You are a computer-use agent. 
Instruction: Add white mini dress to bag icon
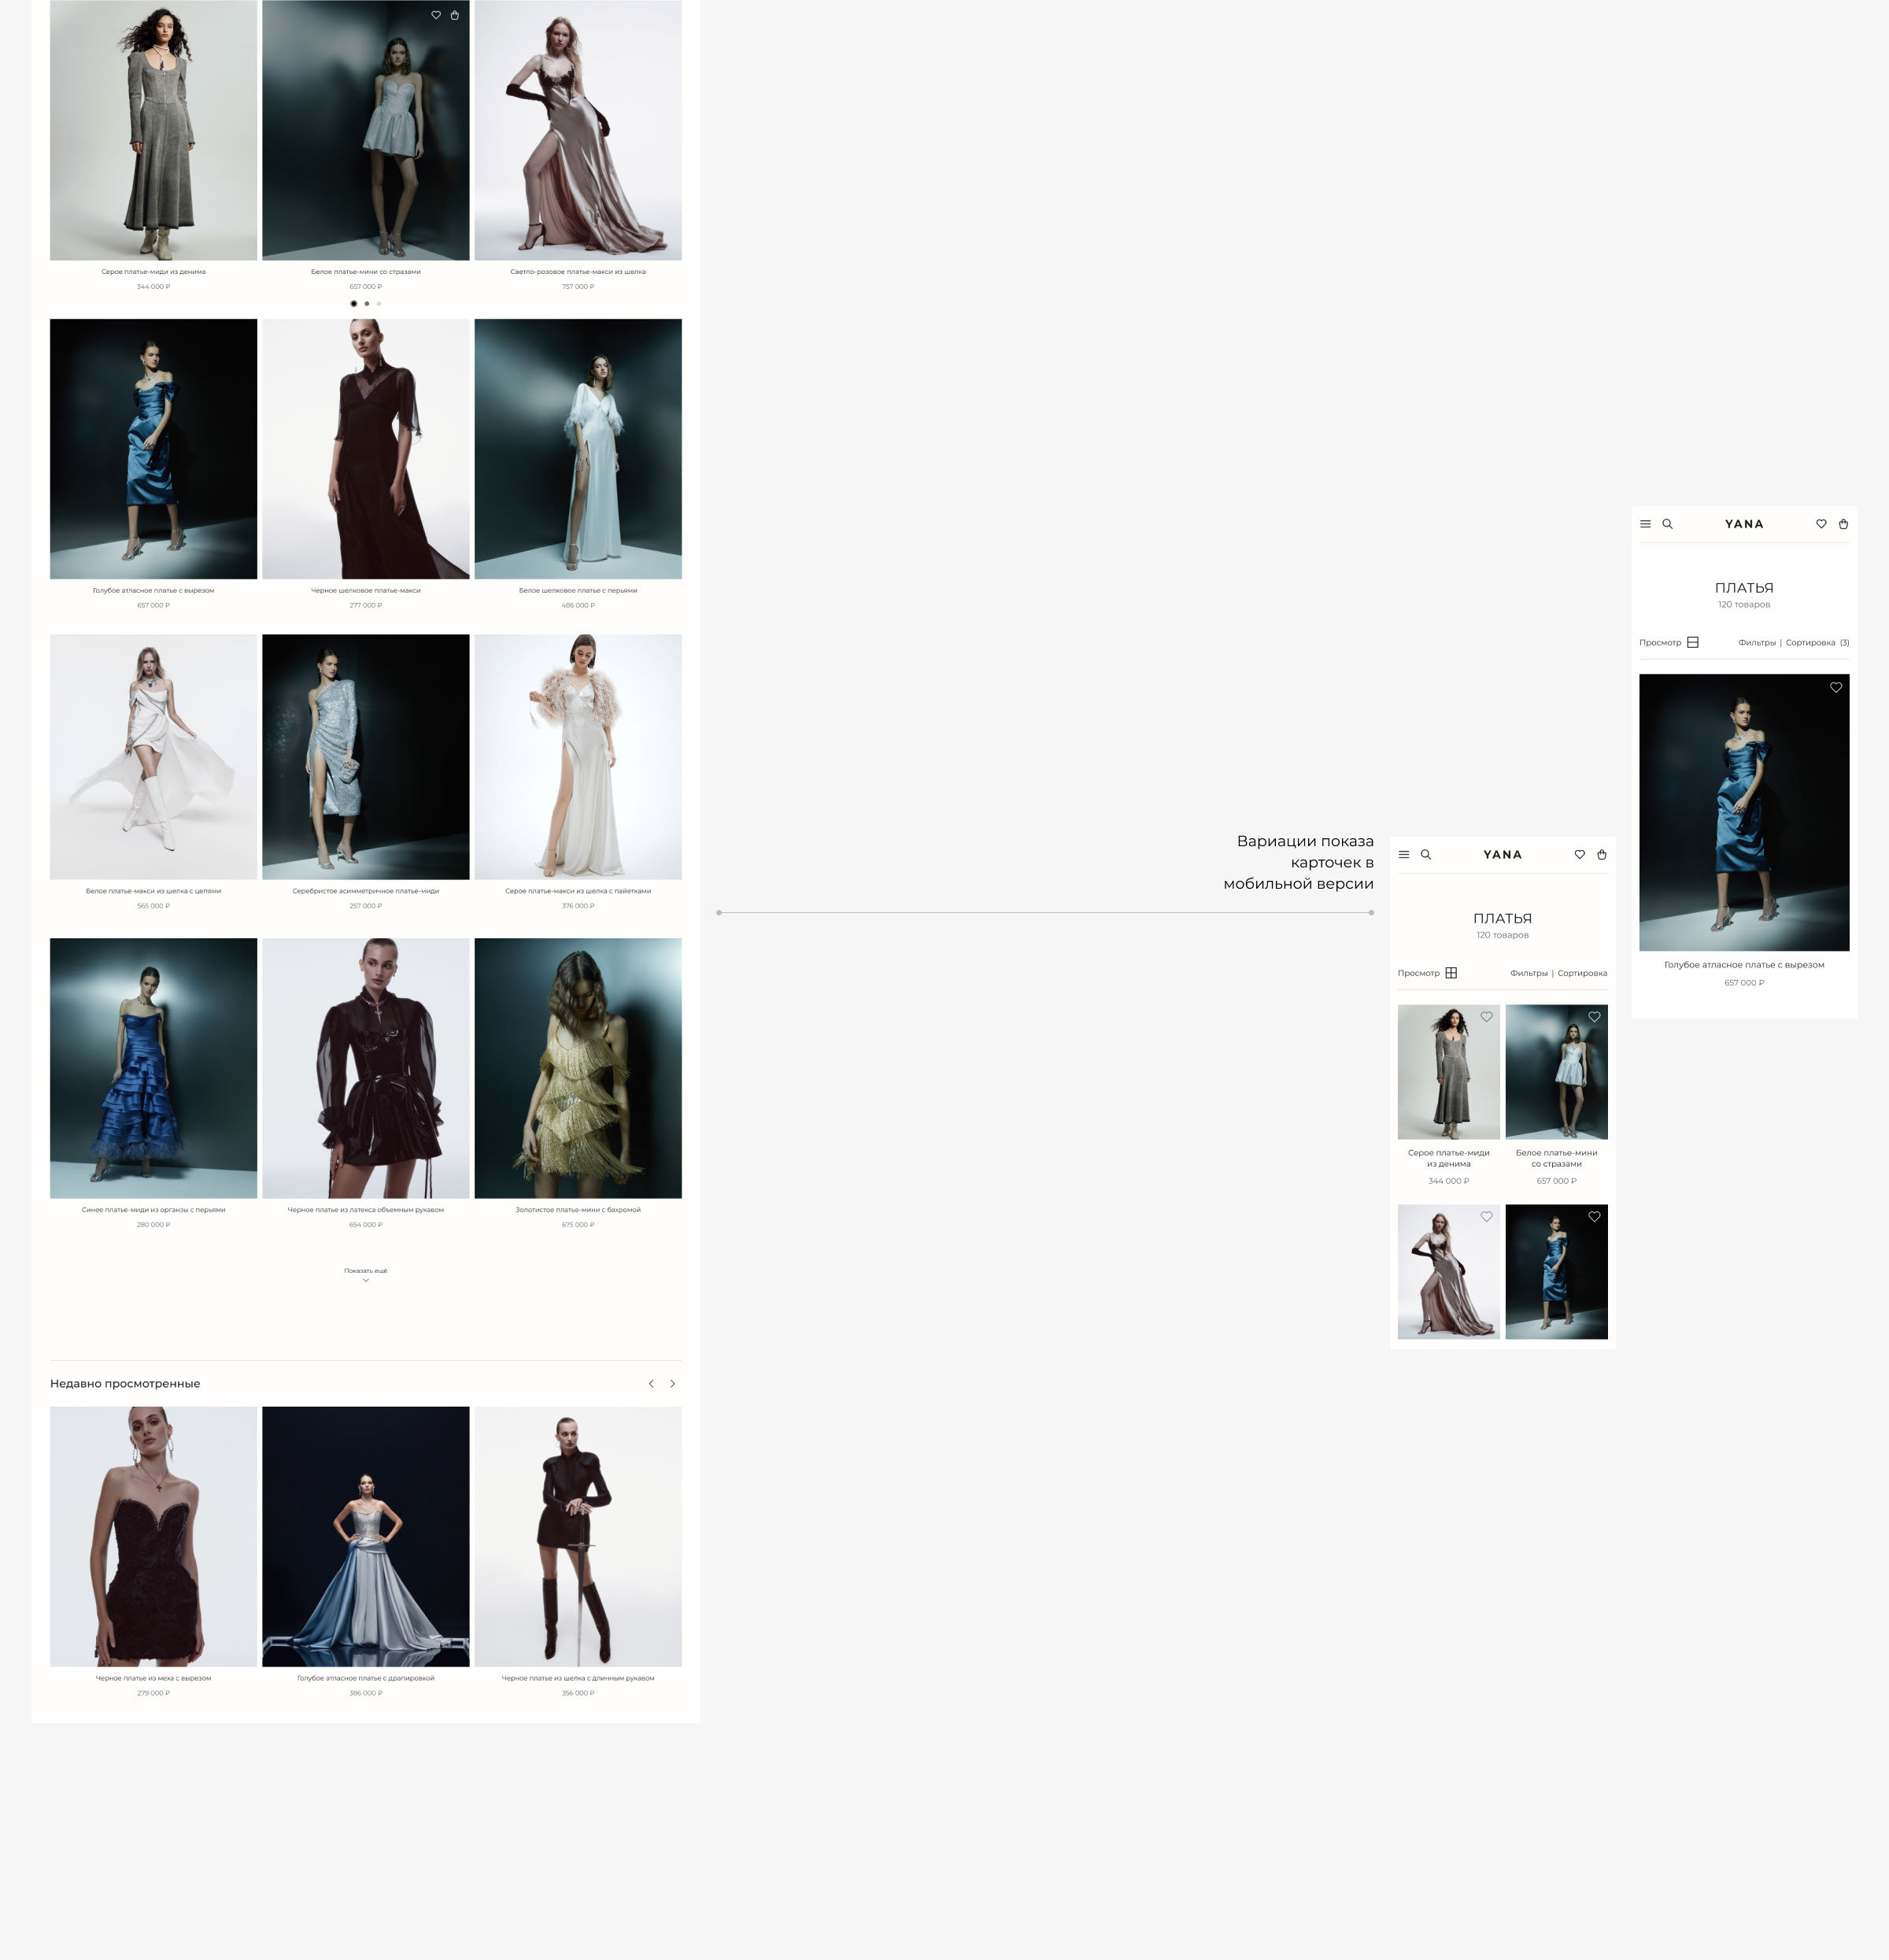[x=455, y=15]
